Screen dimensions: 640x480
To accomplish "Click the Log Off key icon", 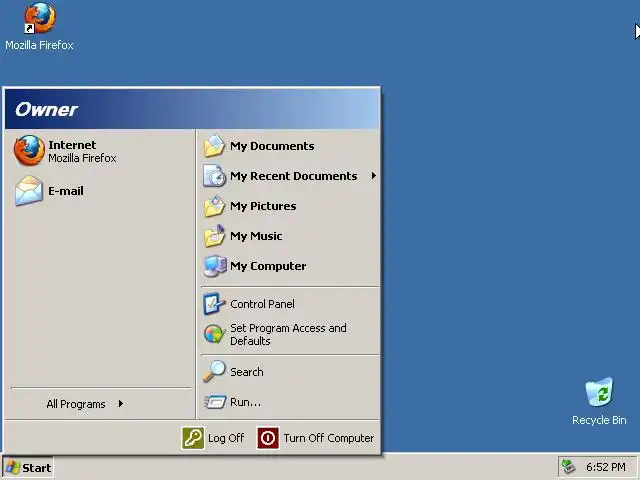I will [193, 438].
